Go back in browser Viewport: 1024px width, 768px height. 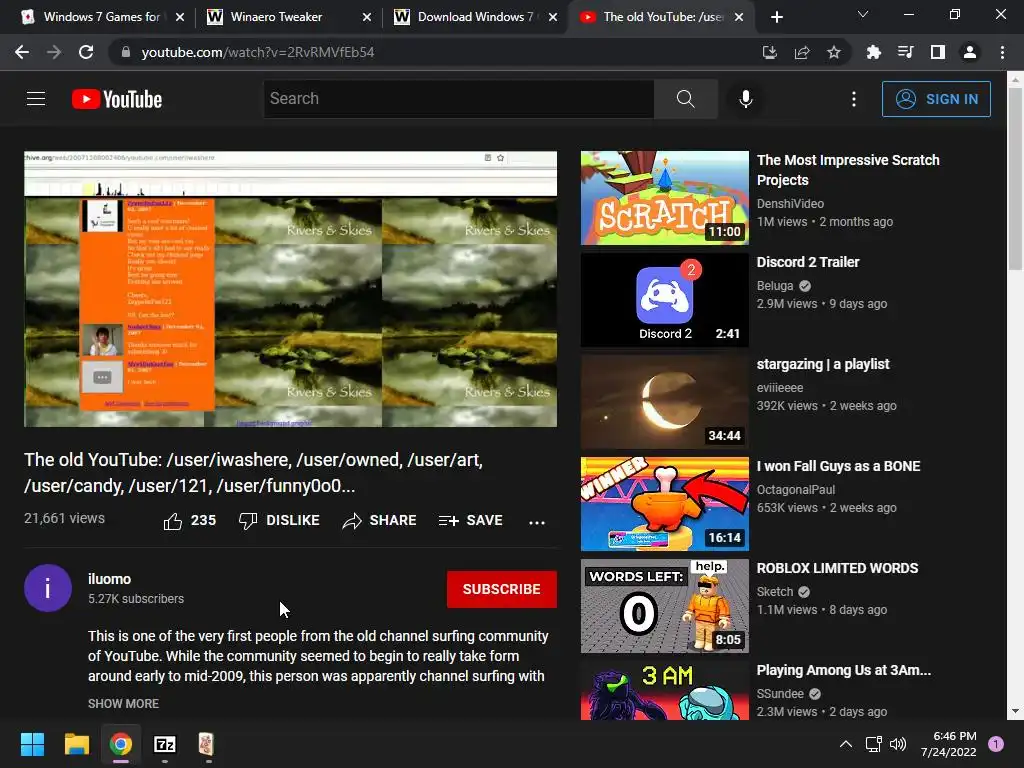coord(22,52)
